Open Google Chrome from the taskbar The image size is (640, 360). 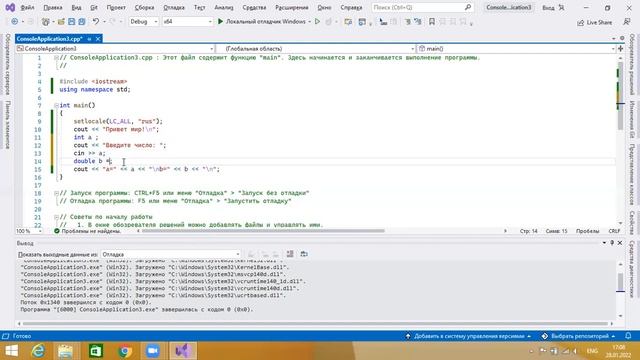125,351
